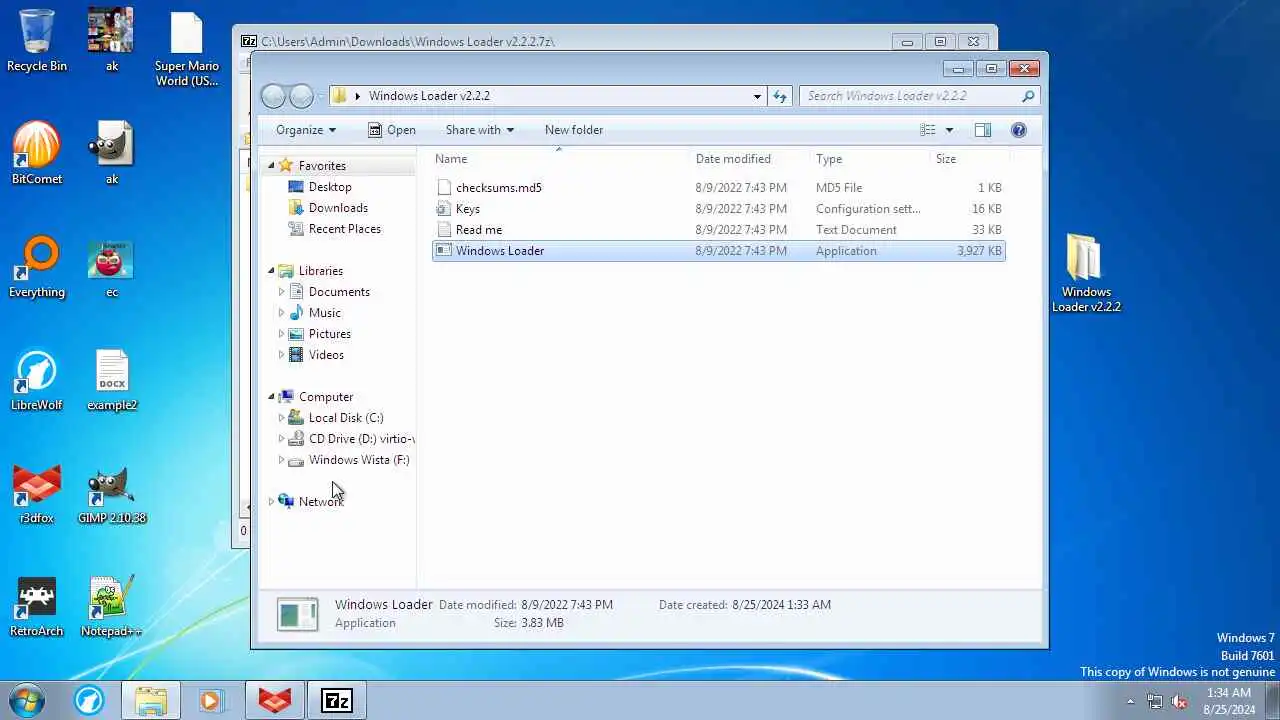Expand the Network tree node
The width and height of the screenshot is (1280, 720).
(271, 502)
